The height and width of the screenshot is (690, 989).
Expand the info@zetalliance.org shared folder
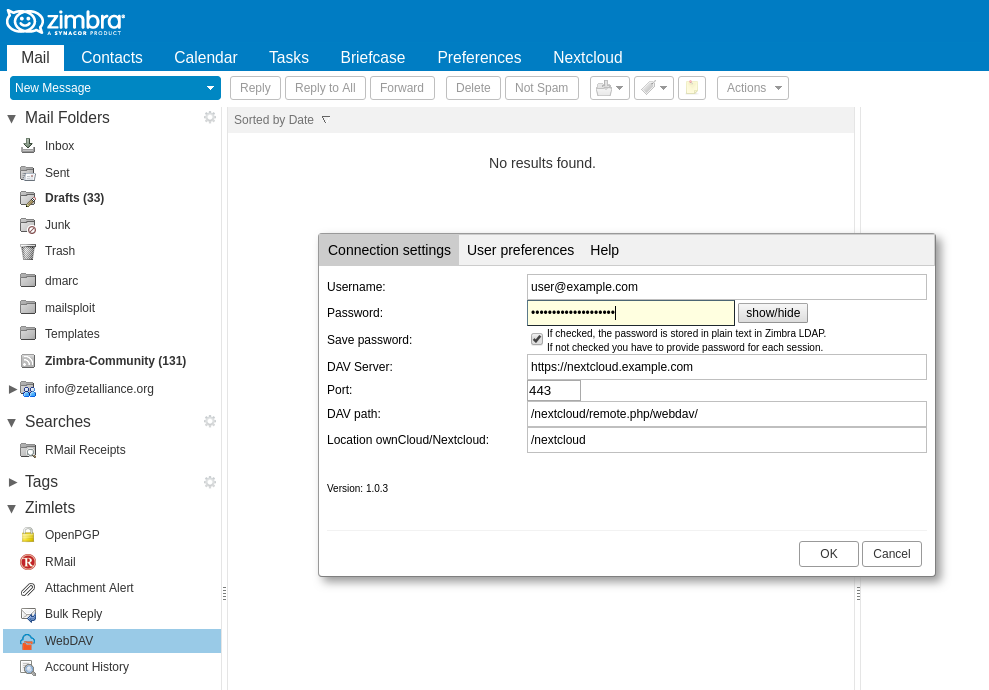tap(12, 389)
